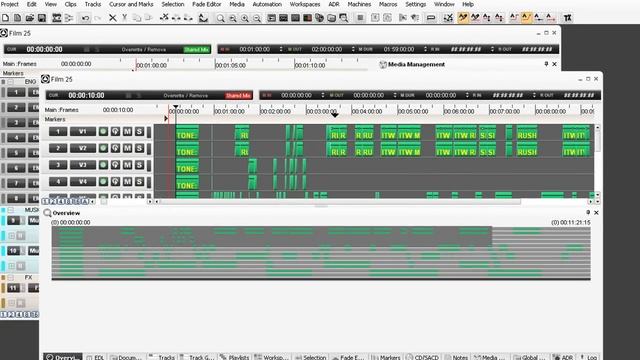This screenshot has height=360, width=640.
Task: Click the scissors toolbar icon at far right
Action: click(567, 18)
